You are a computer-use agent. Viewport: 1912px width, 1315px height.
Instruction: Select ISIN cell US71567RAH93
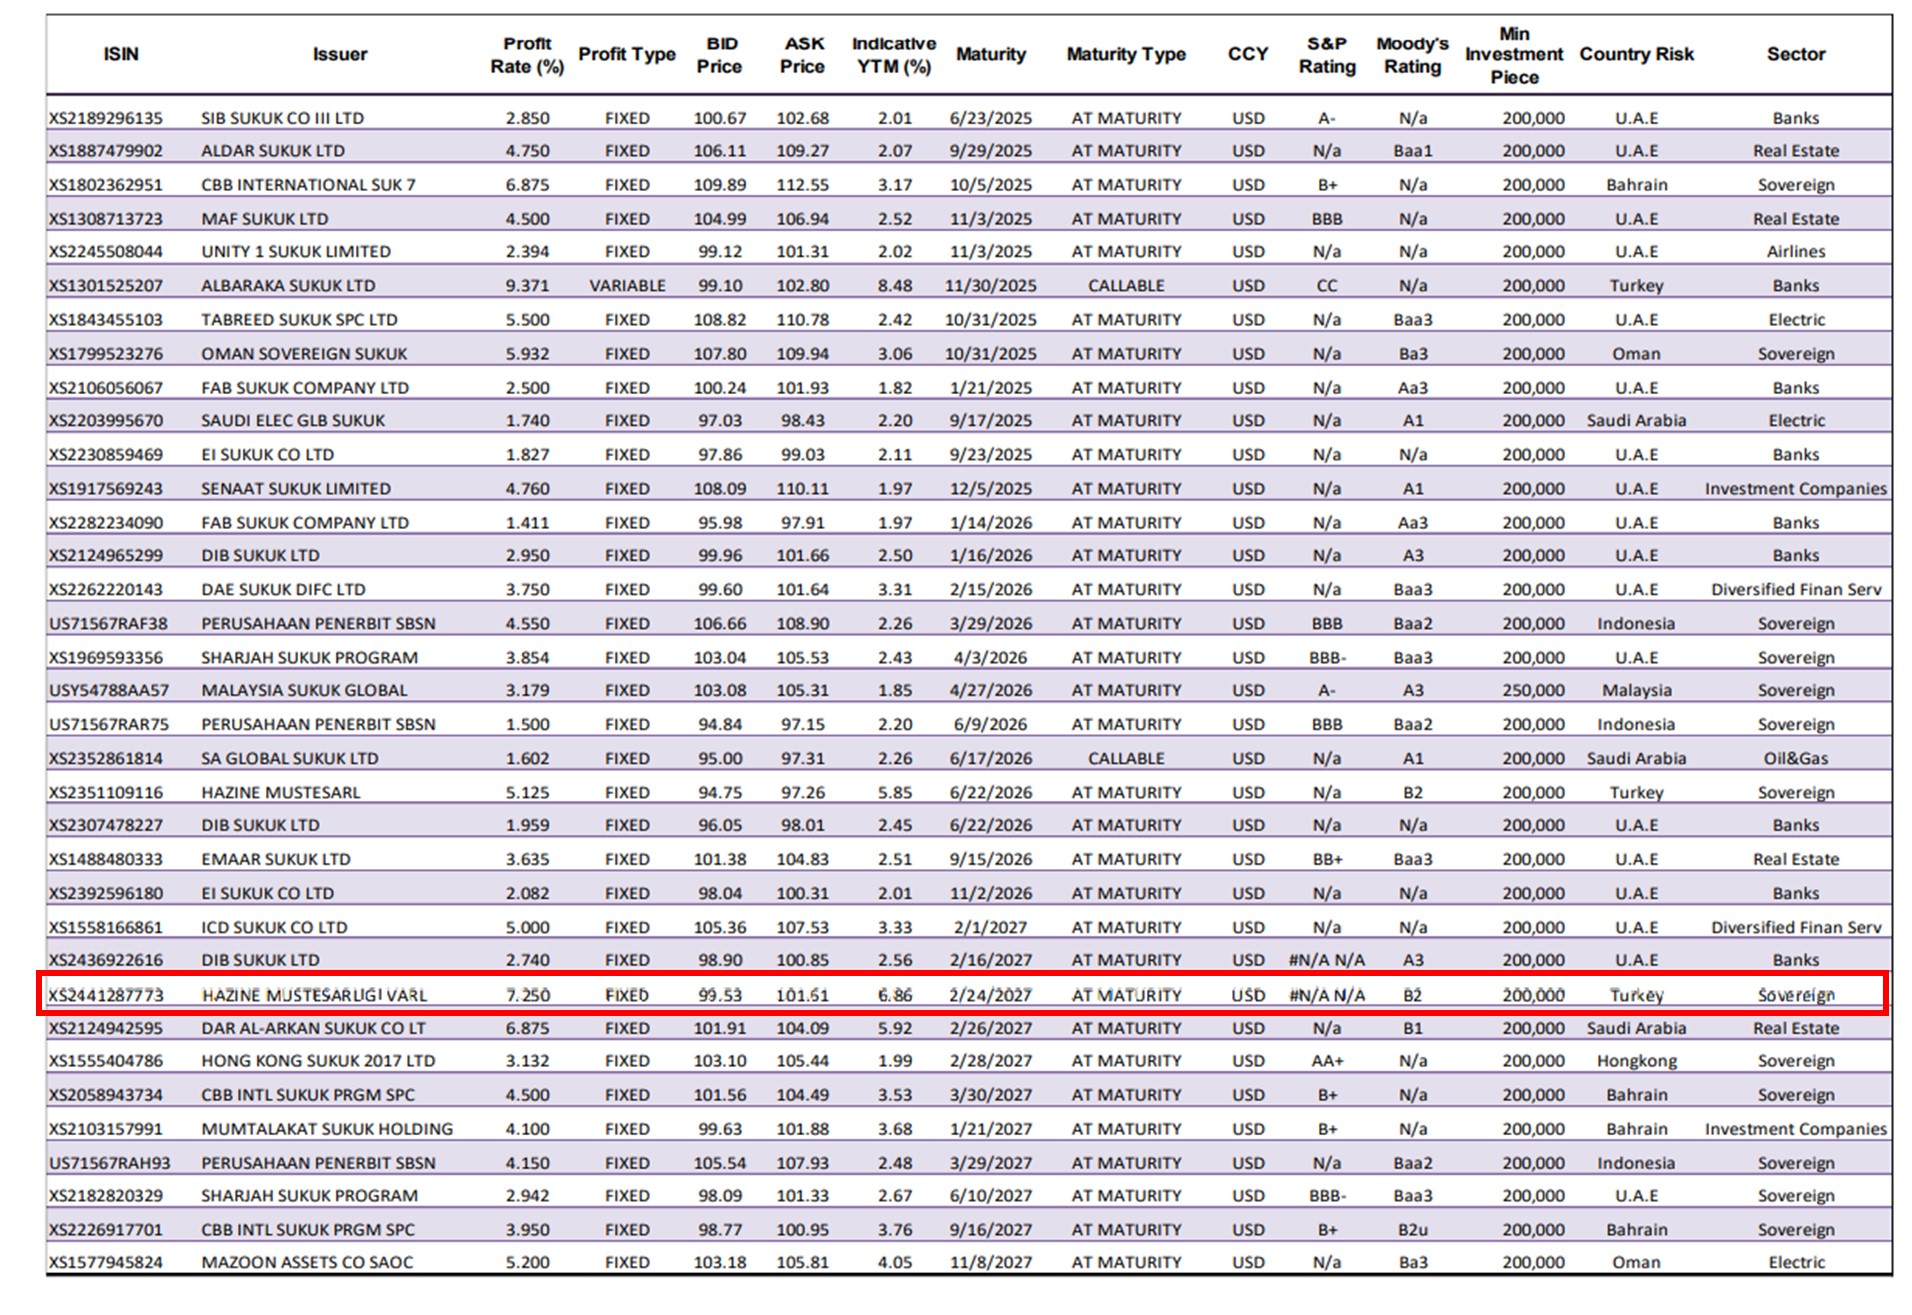110,1164
